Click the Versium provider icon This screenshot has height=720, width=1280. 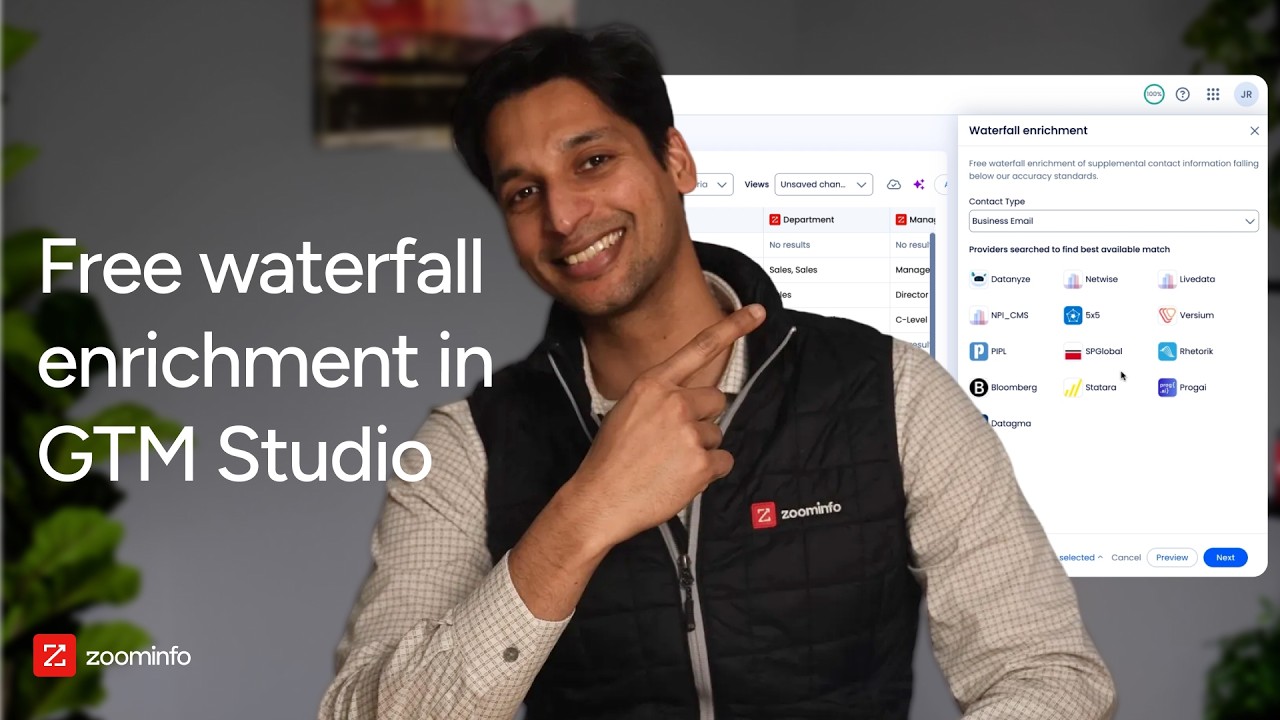1166,315
